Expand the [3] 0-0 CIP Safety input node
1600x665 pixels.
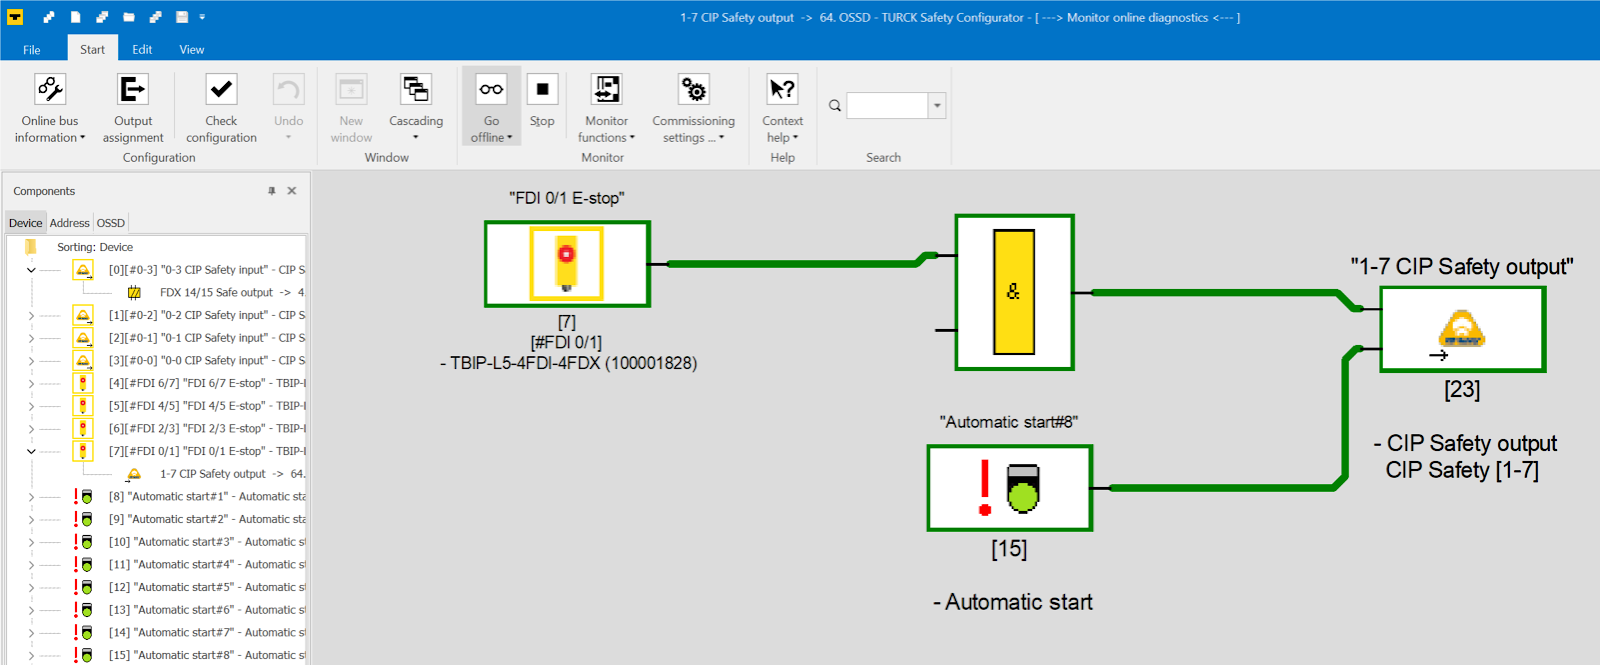pos(31,361)
